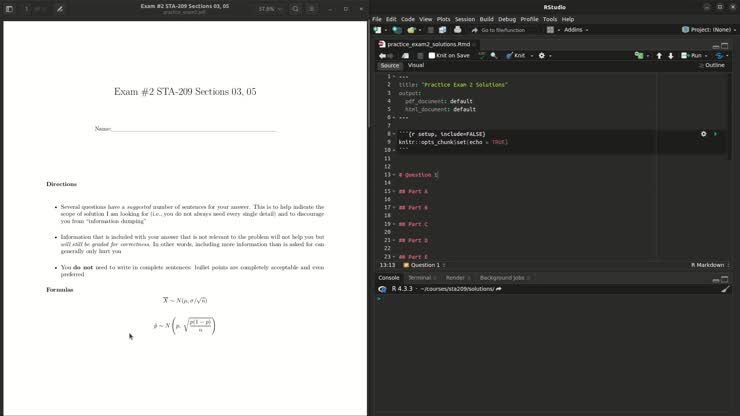Create a new file in RStudio

click(377, 30)
